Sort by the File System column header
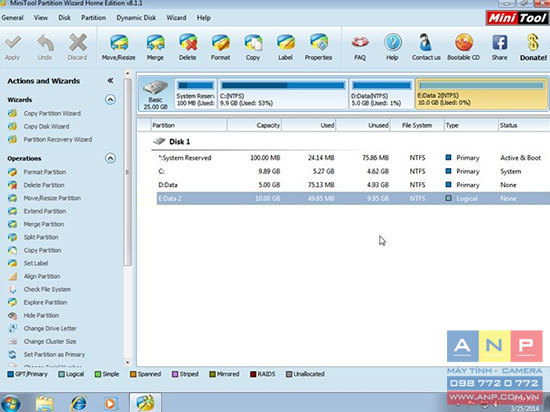This screenshot has height=412, width=550. coord(417,125)
